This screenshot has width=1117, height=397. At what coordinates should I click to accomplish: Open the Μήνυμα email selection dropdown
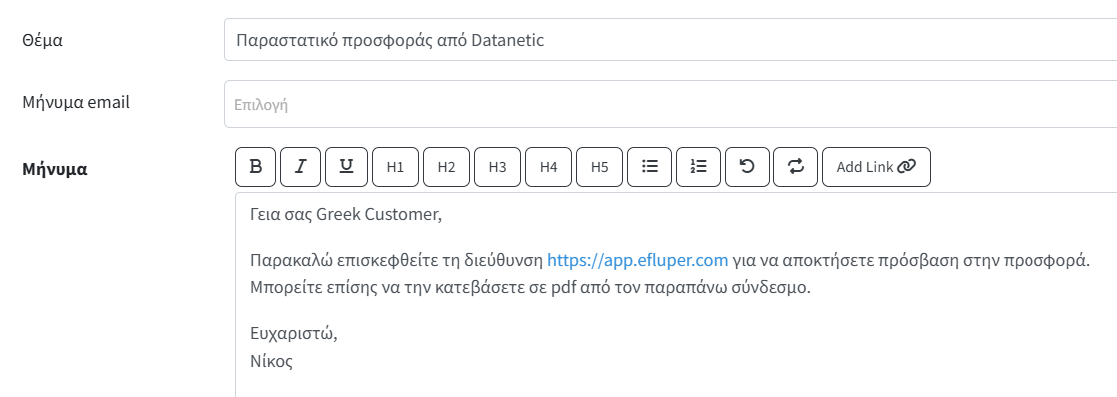(670, 104)
